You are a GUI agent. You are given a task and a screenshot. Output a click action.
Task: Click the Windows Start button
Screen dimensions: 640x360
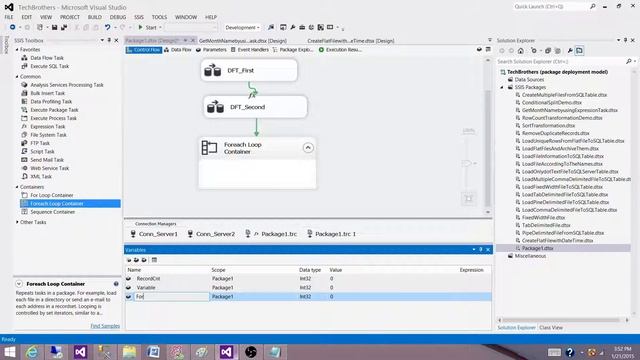pyautogui.click(x=9, y=351)
